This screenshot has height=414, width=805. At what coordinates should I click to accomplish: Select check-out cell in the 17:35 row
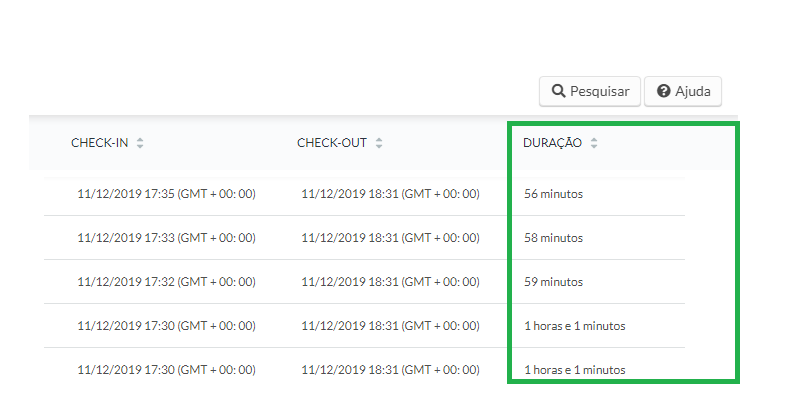390,194
